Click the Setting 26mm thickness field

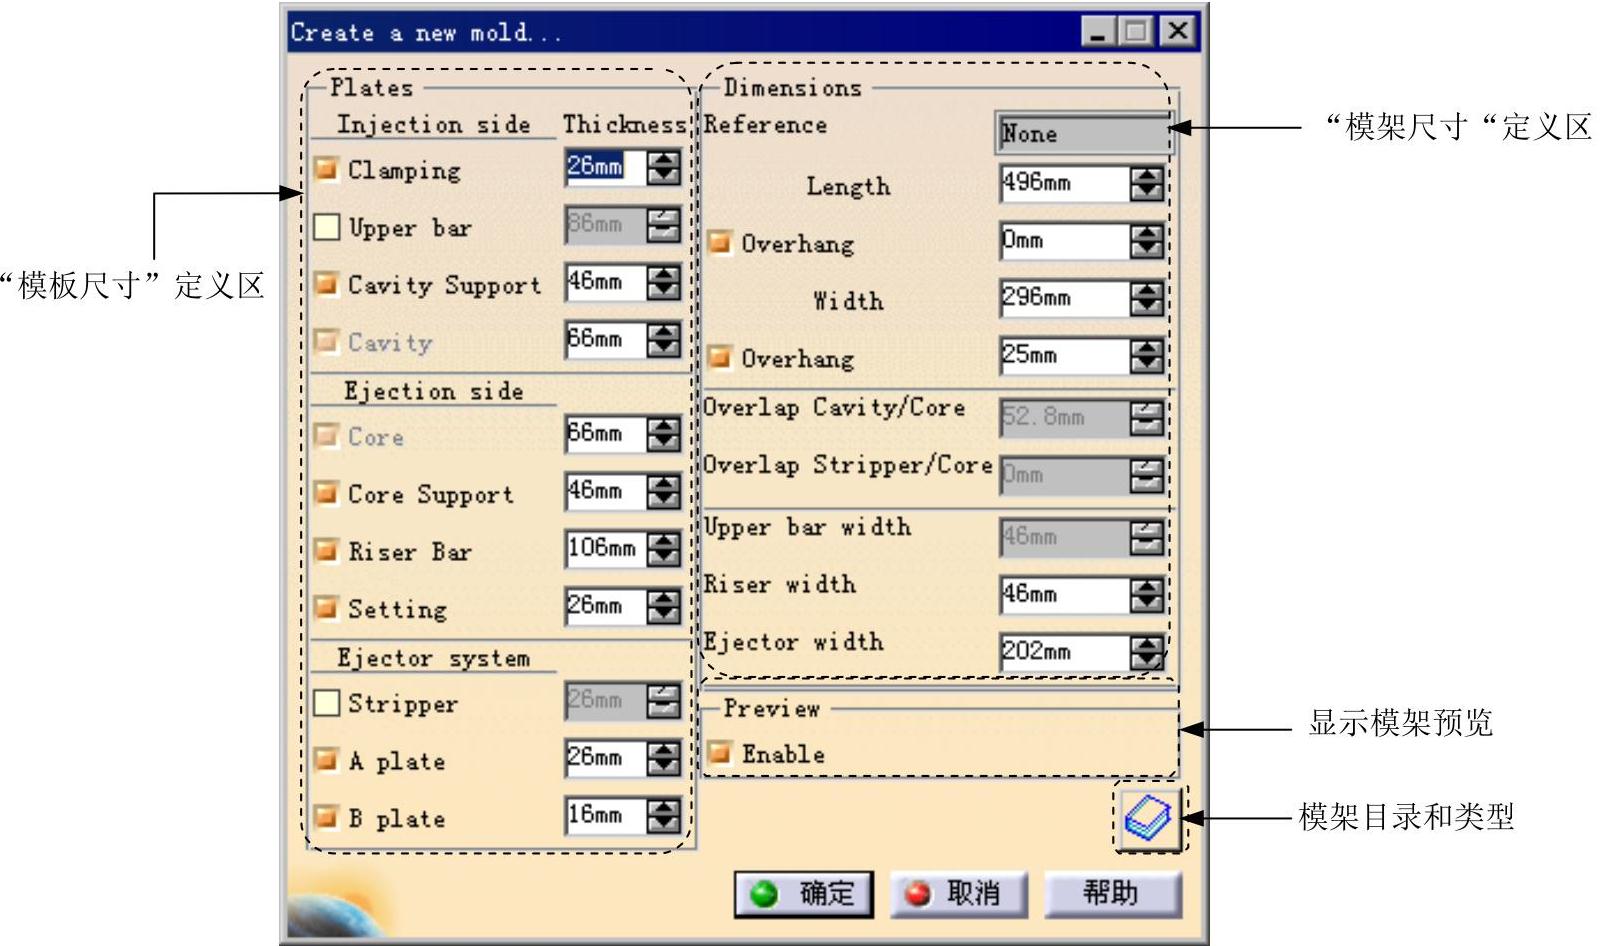coord(606,606)
